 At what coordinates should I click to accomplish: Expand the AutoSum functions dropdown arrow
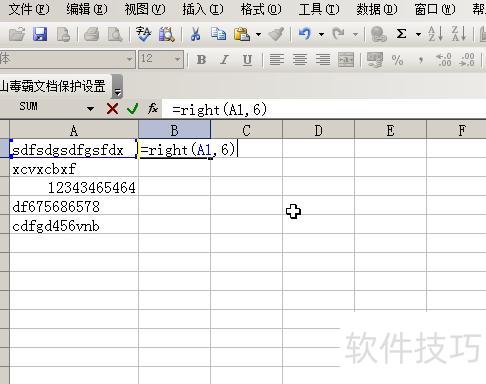418,34
